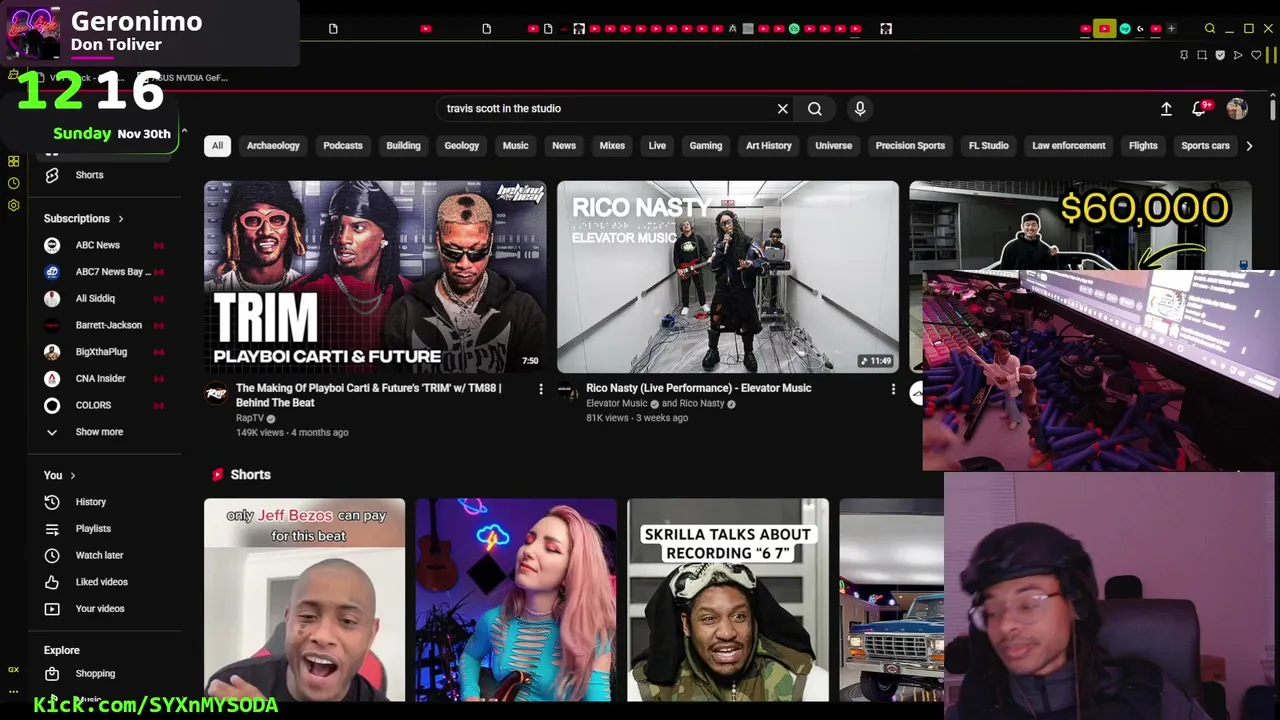Select the Podcasts filter chip
The height and width of the screenshot is (720, 1280).
343,146
